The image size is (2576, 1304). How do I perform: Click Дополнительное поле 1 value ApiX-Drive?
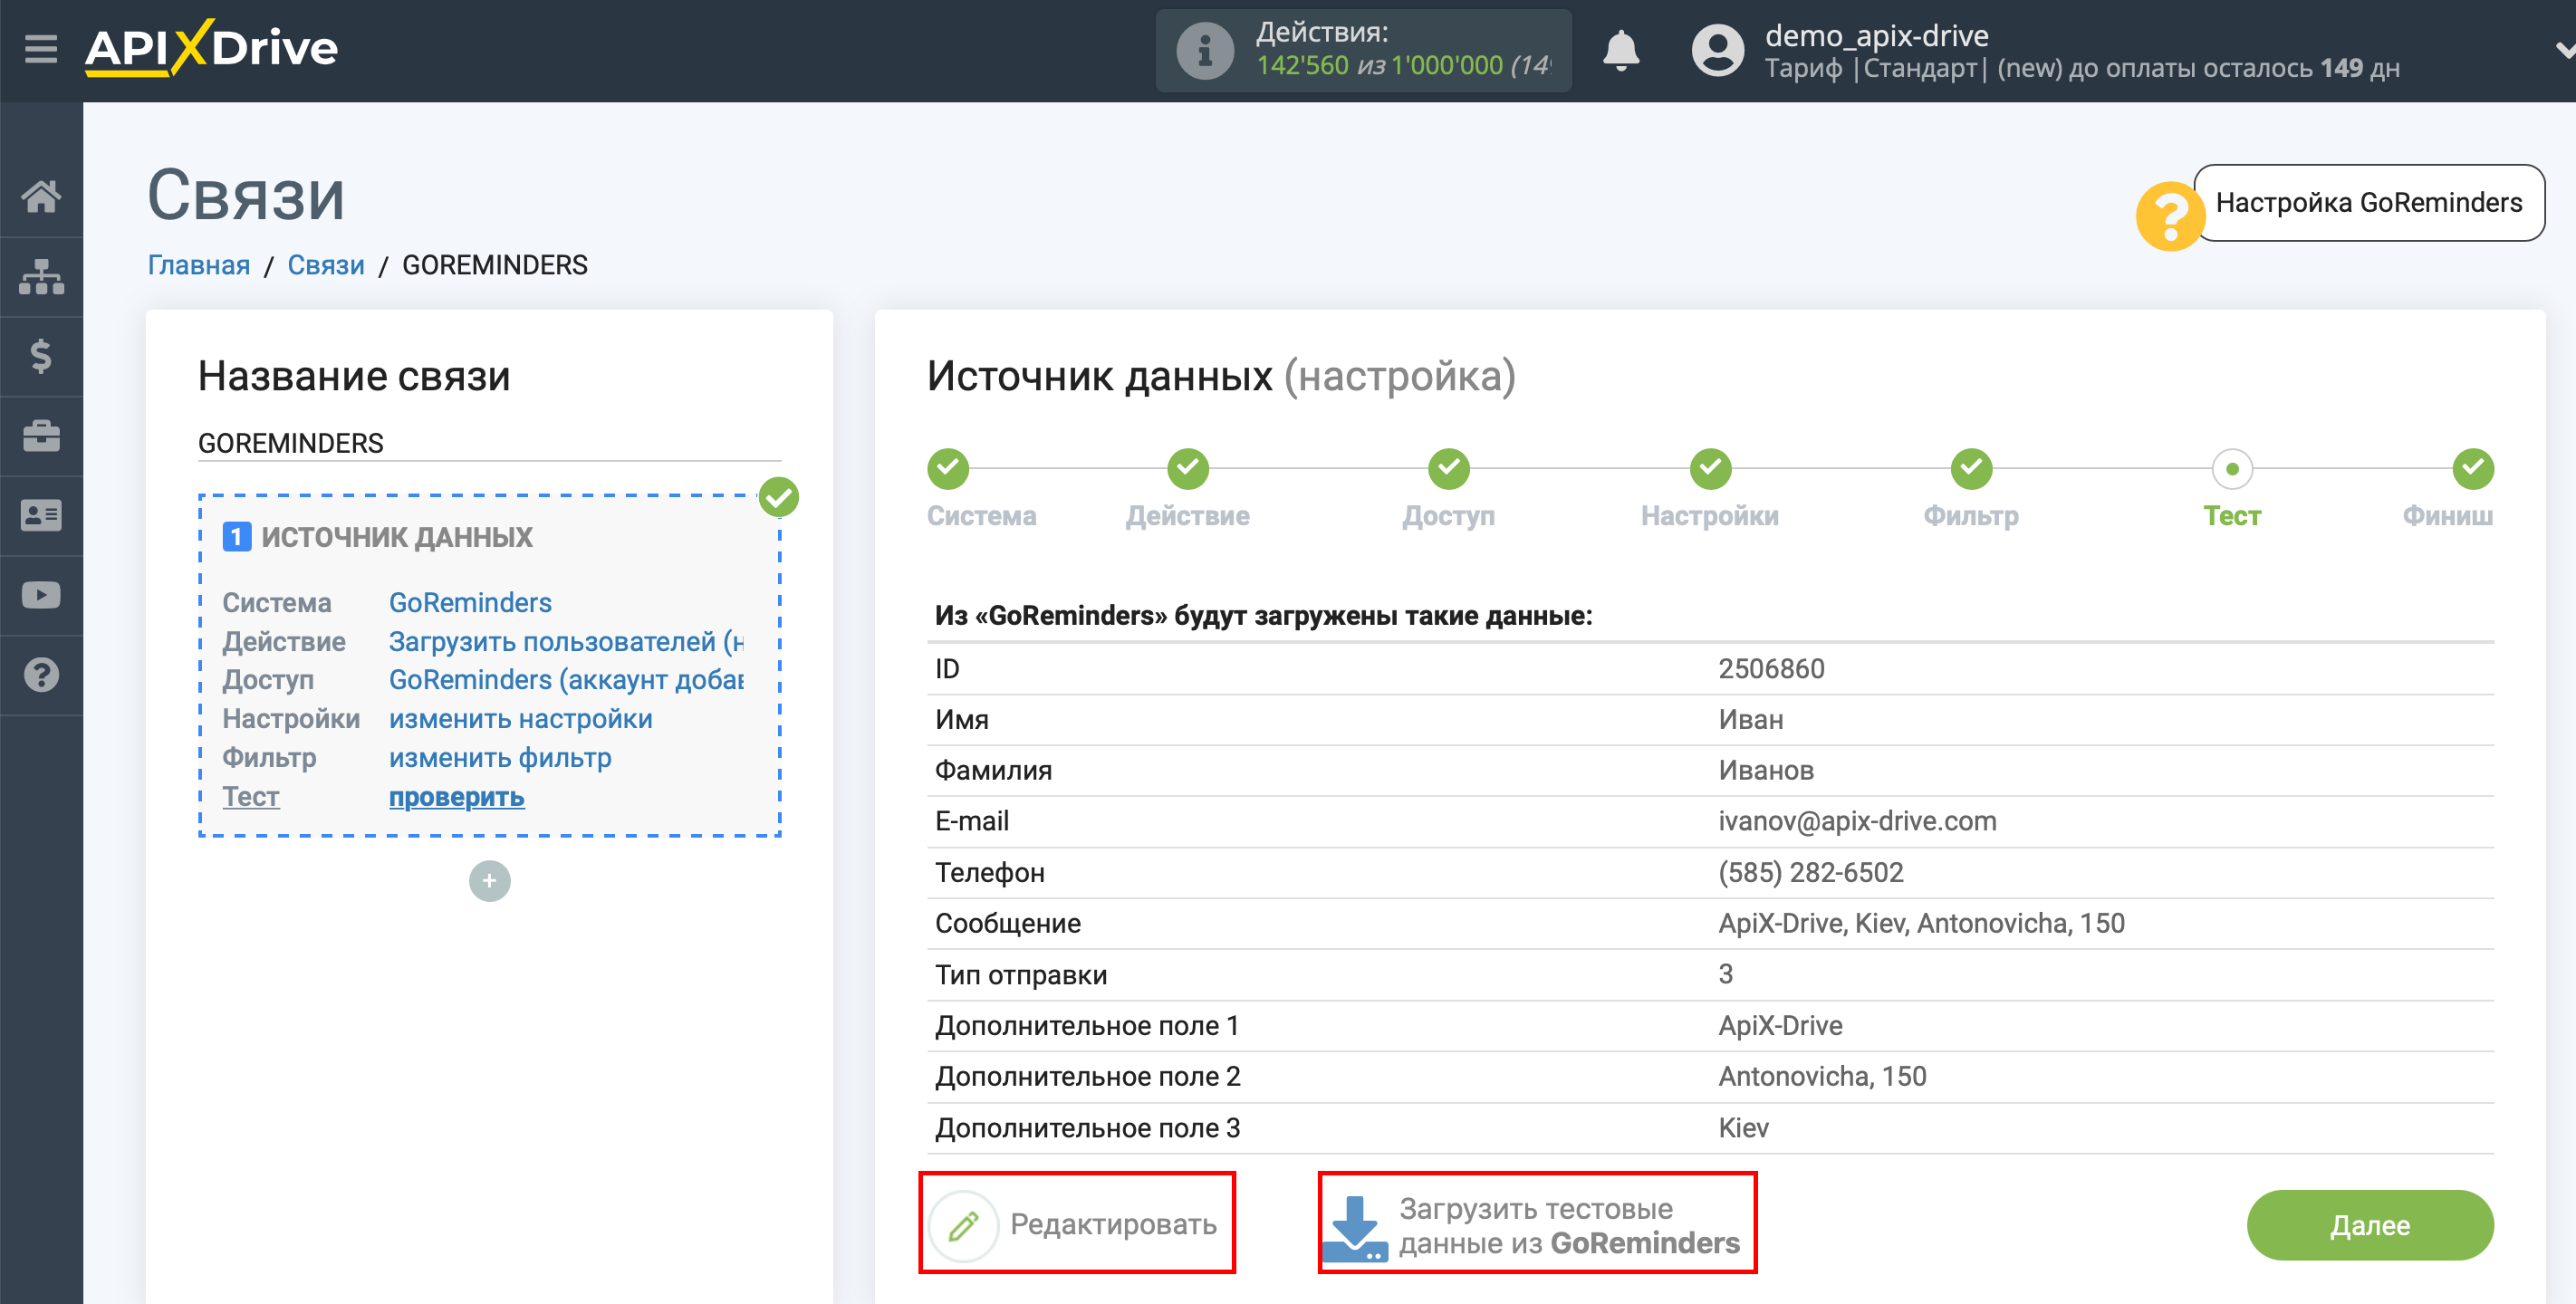1780,1026
